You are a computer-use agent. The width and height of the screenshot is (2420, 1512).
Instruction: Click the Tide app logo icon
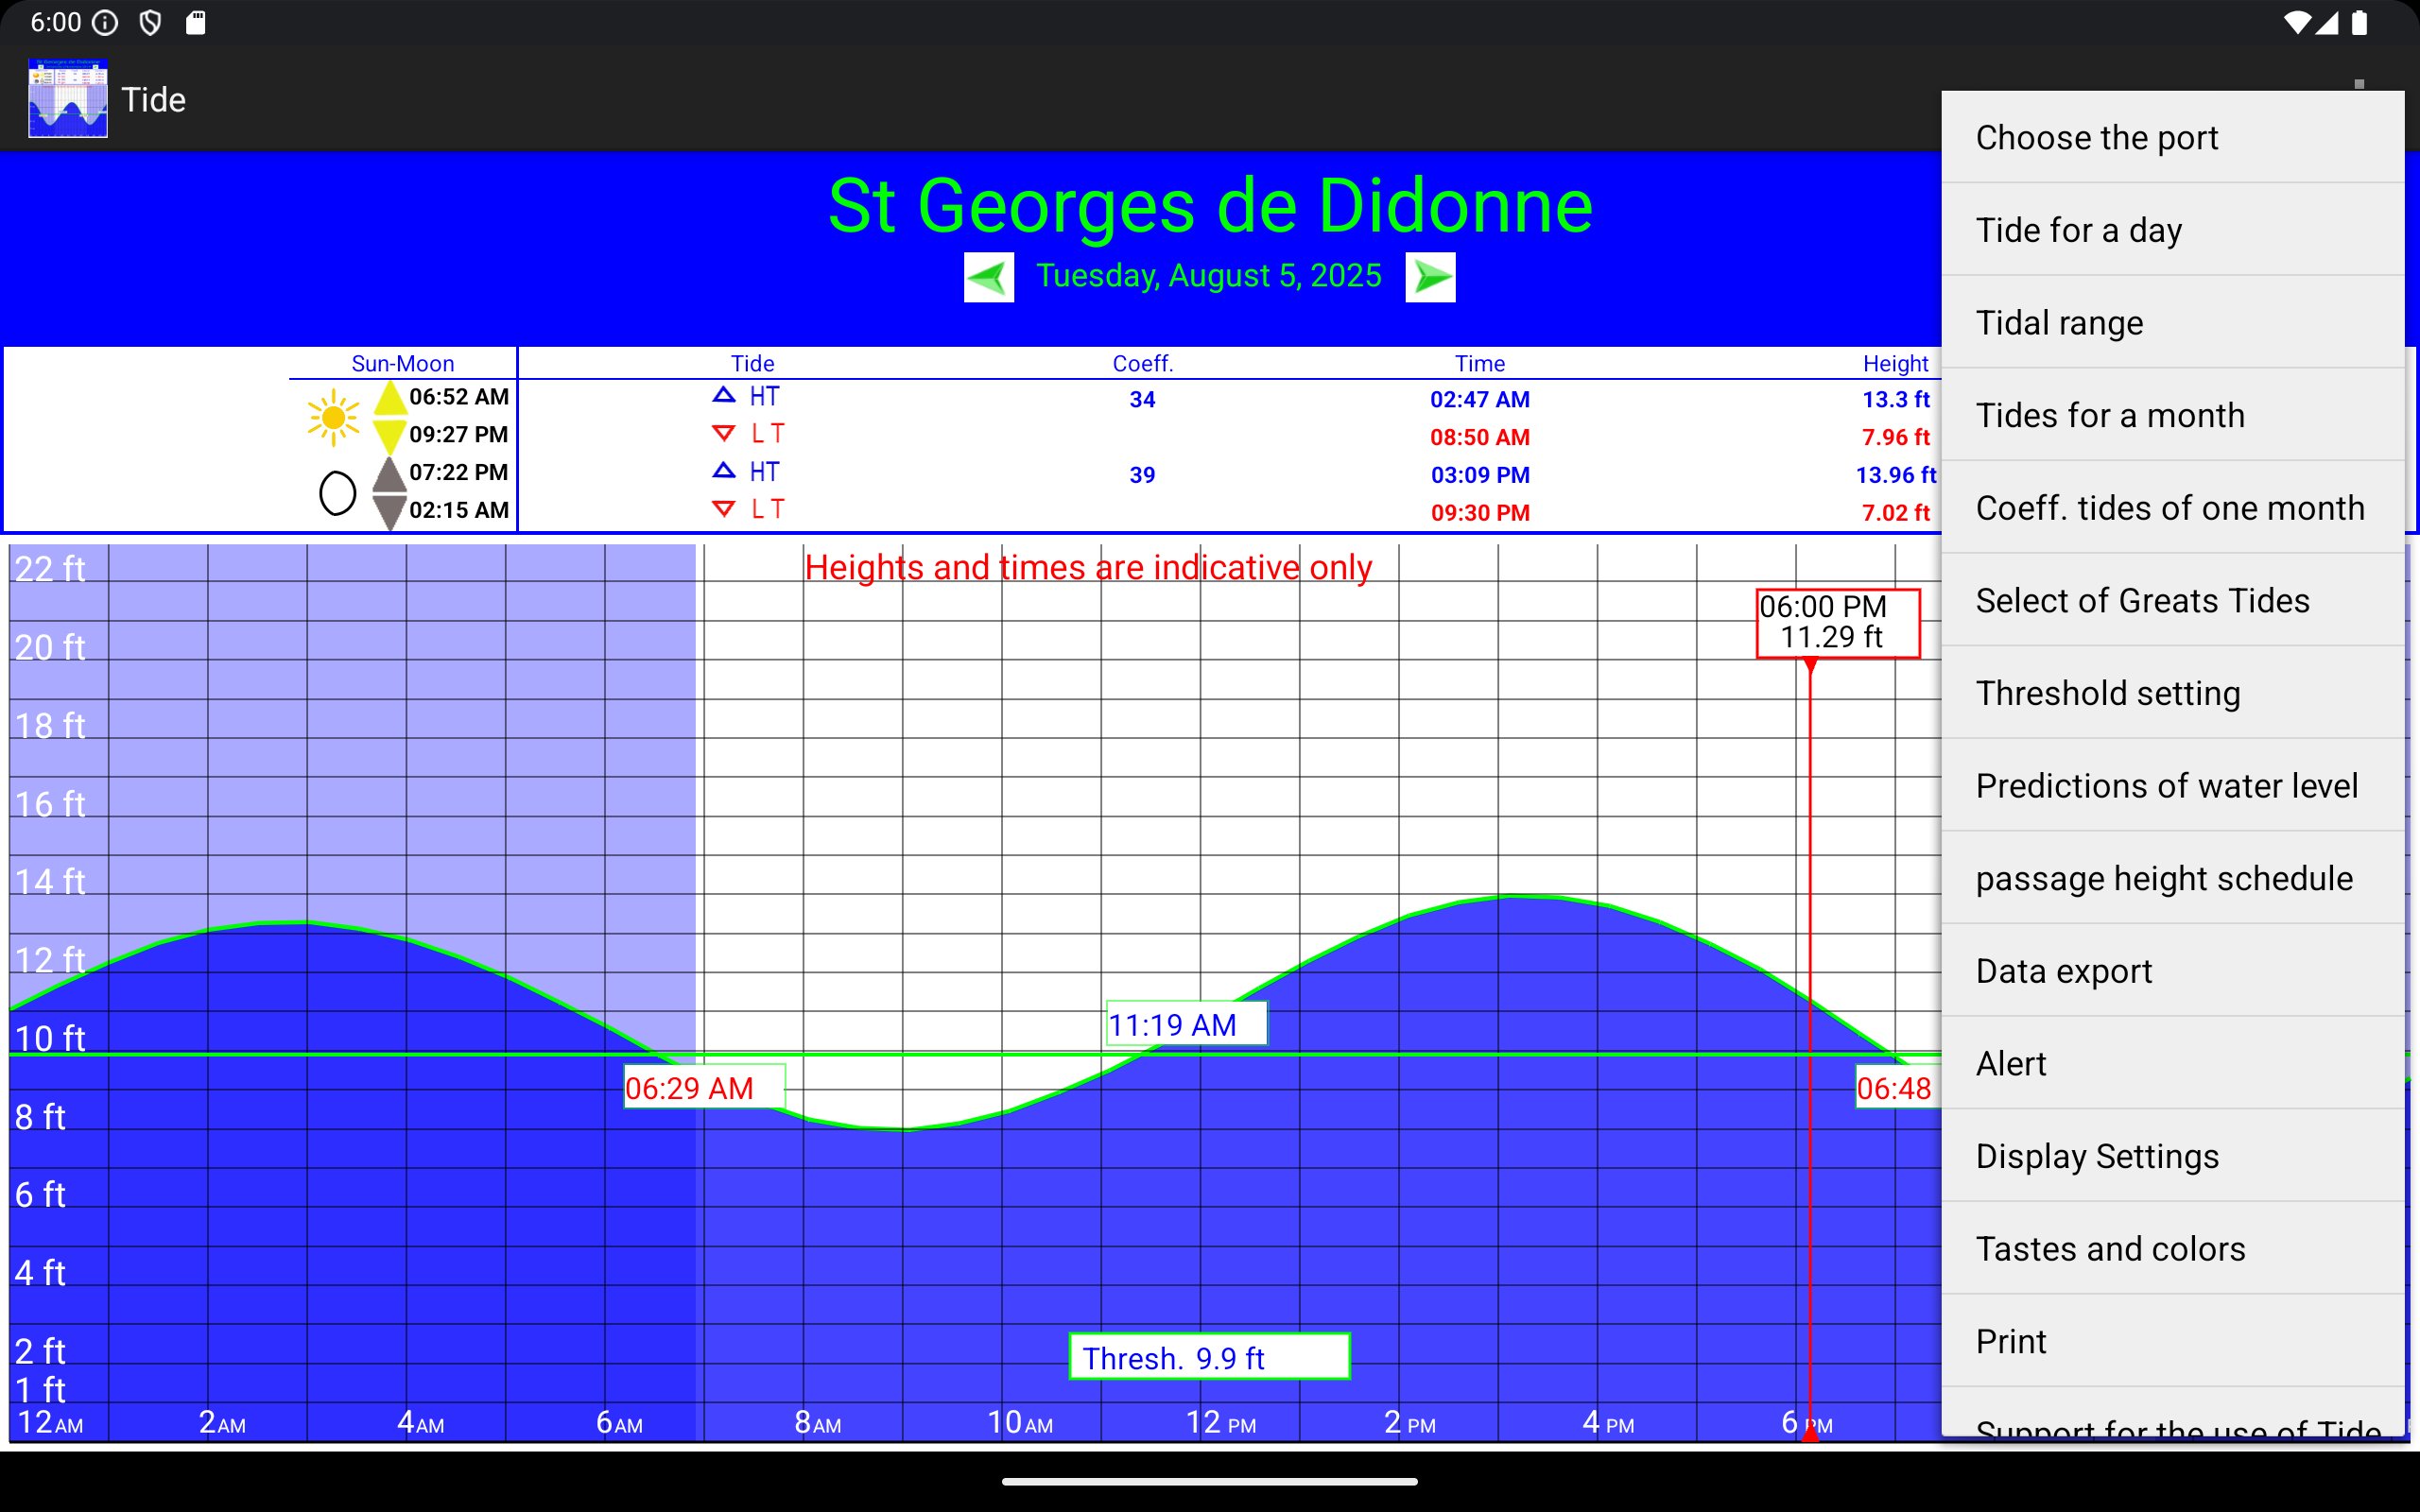68,99
